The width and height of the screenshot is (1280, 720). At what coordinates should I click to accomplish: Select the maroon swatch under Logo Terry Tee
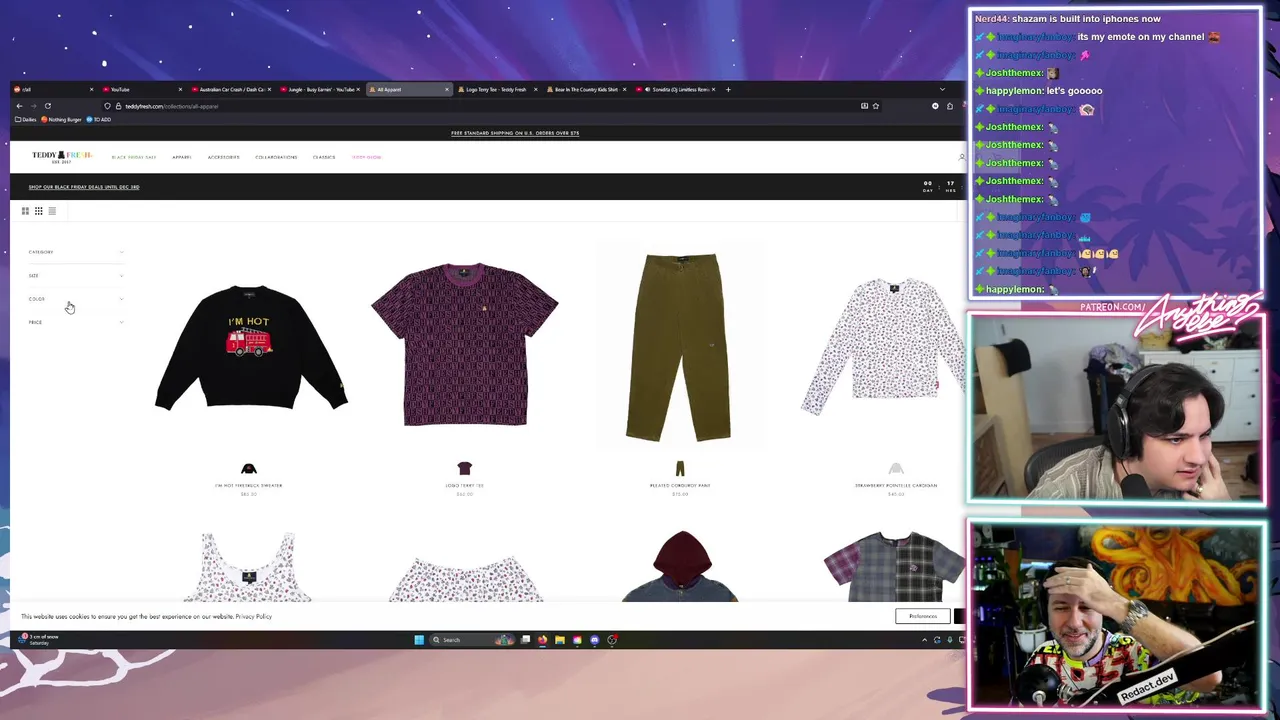tap(464, 468)
